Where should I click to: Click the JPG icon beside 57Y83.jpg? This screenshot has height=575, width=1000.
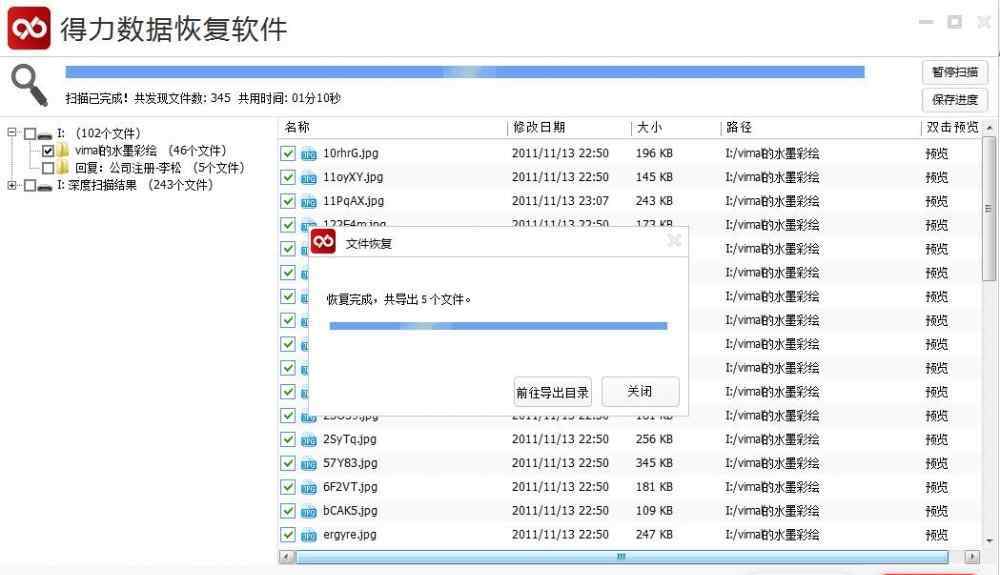(309, 464)
